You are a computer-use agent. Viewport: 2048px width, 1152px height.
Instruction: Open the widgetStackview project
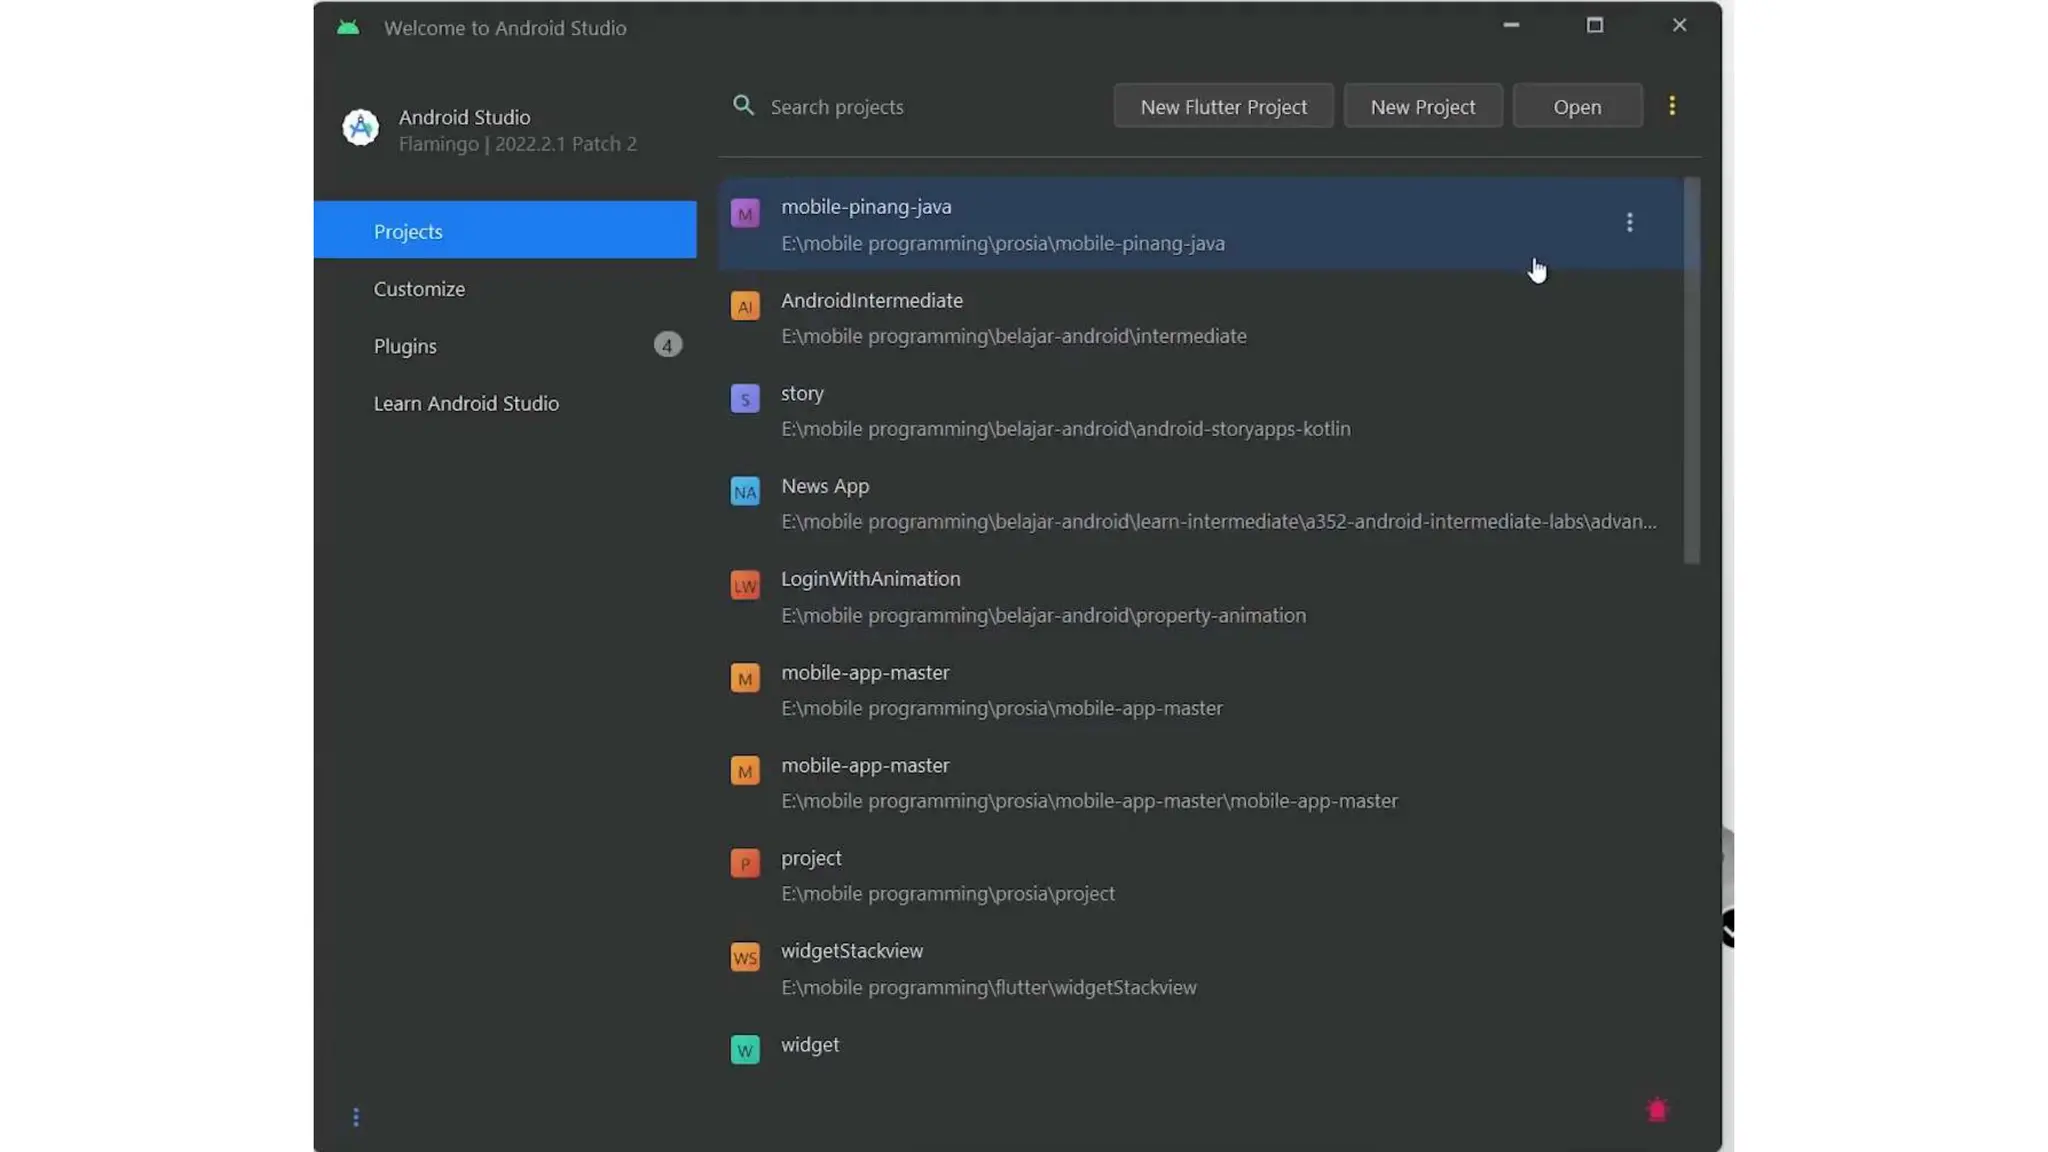tap(1200, 968)
